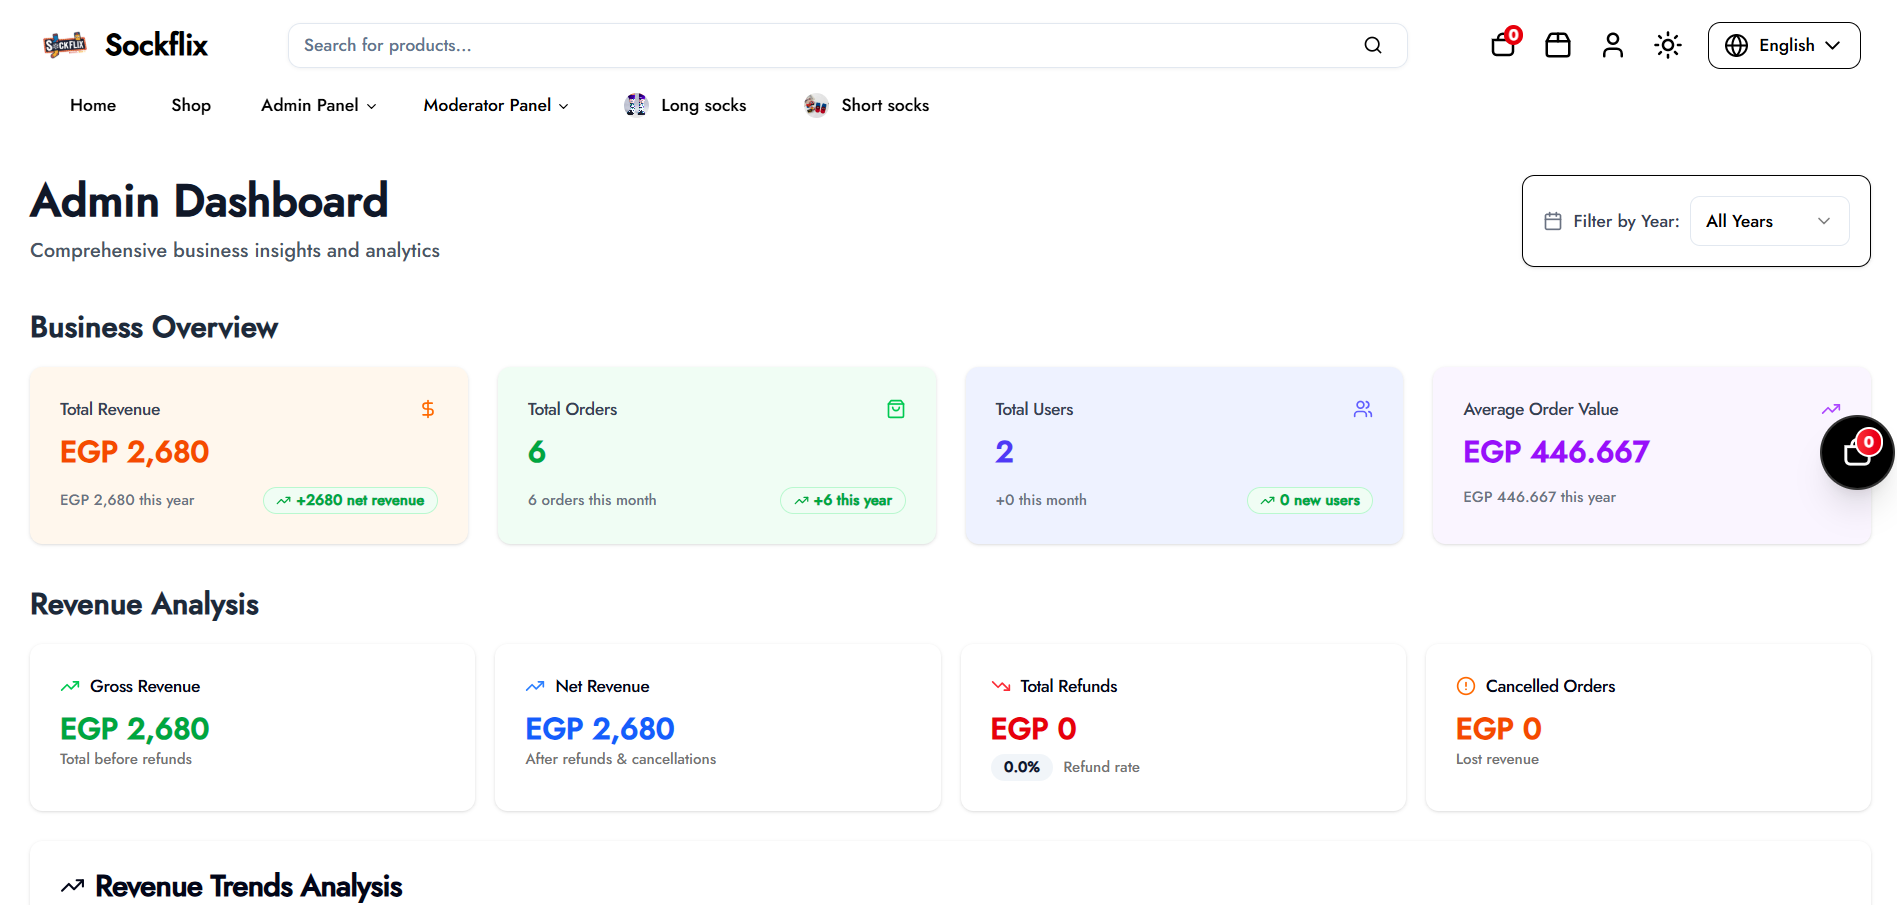Click the globe icon in language selector
The width and height of the screenshot is (1897, 905).
pyautogui.click(x=1737, y=45)
